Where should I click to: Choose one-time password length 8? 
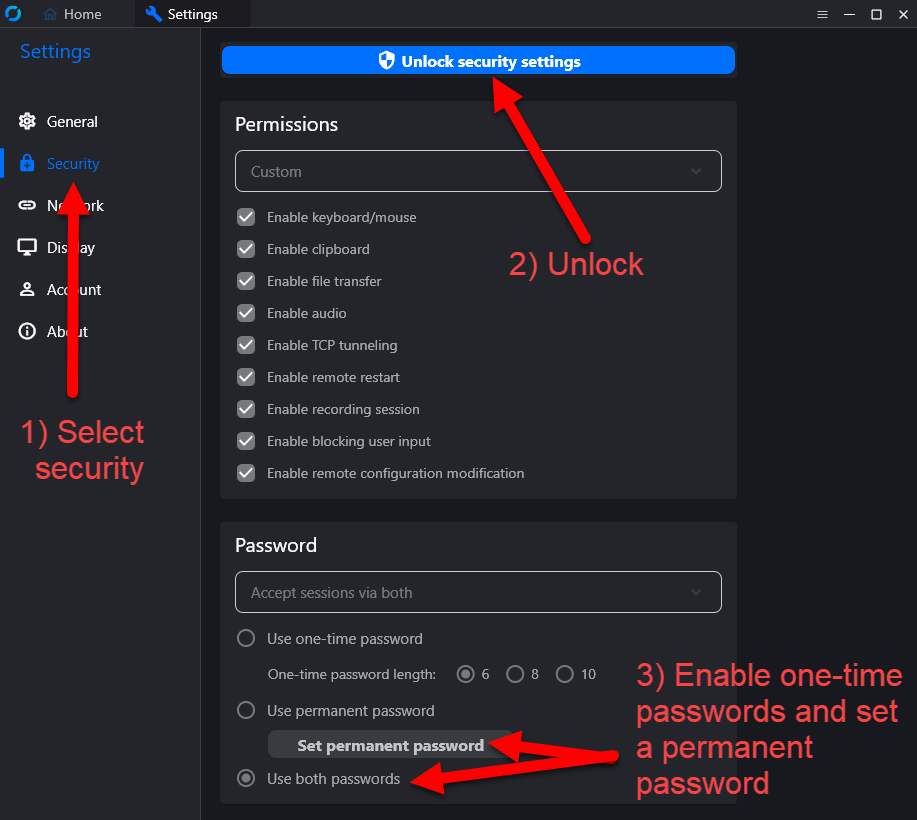coord(515,674)
